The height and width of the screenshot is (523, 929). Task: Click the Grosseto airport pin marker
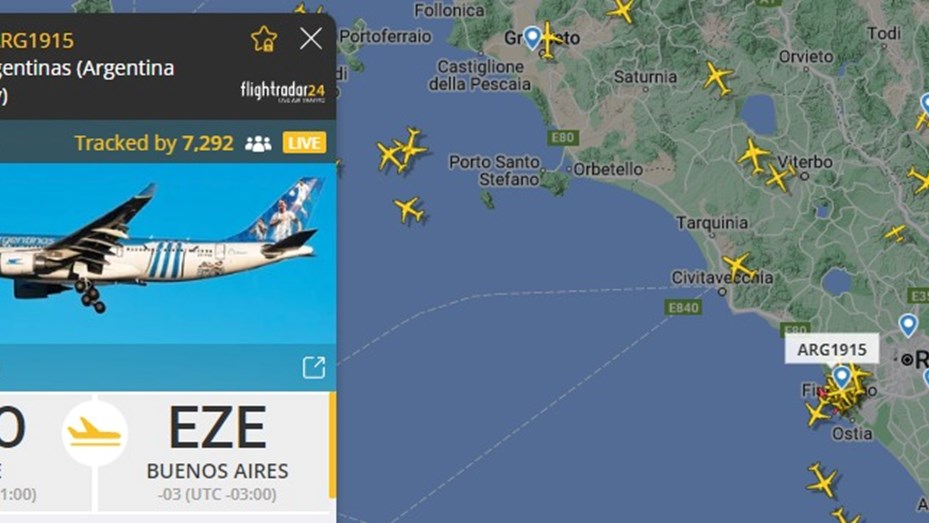[533, 37]
